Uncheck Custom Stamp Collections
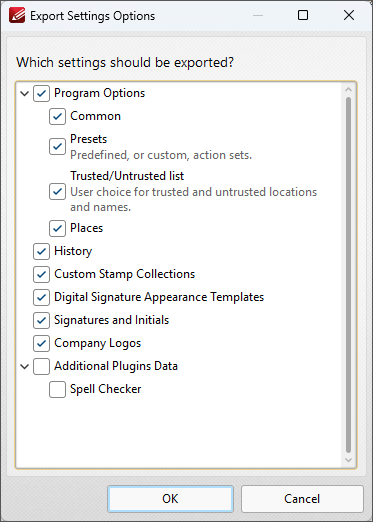 coord(41,274)
